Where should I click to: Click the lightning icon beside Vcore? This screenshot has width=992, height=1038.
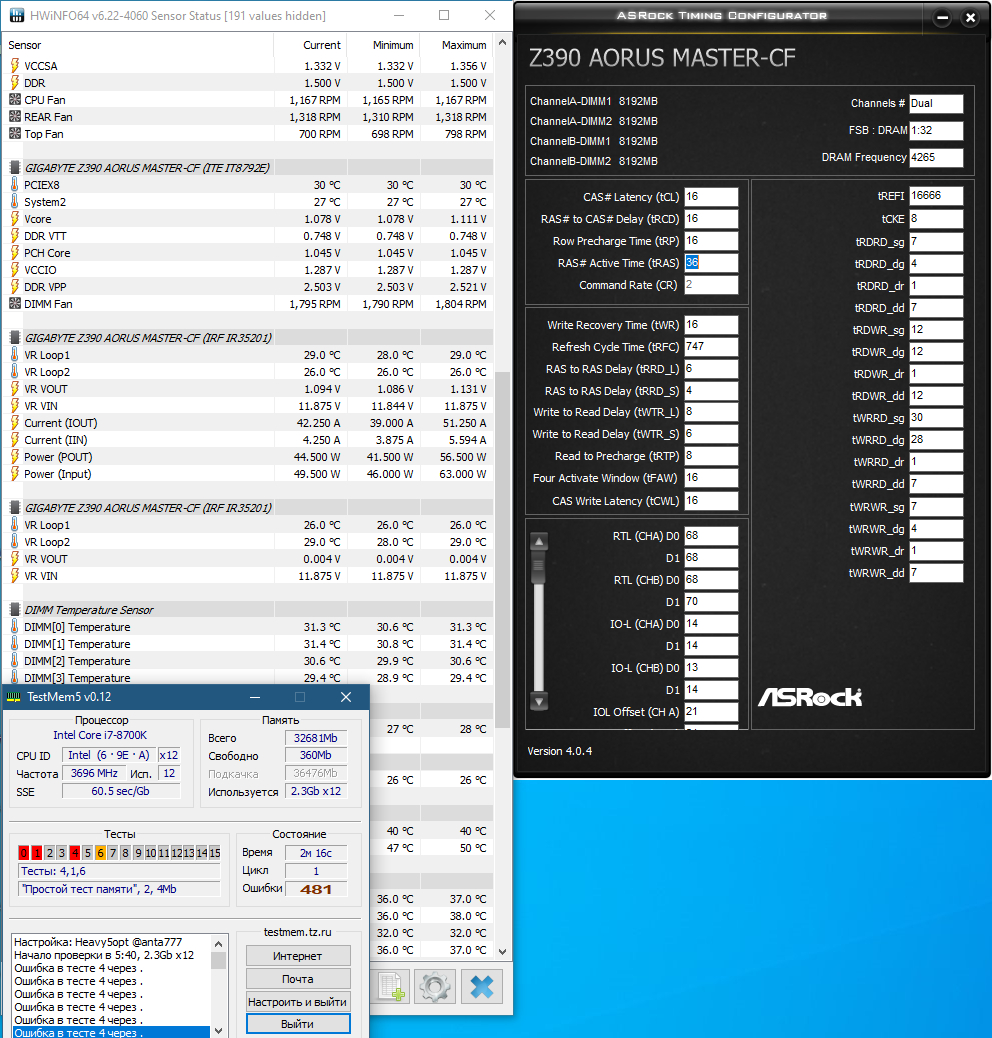(x=15, y=218)
